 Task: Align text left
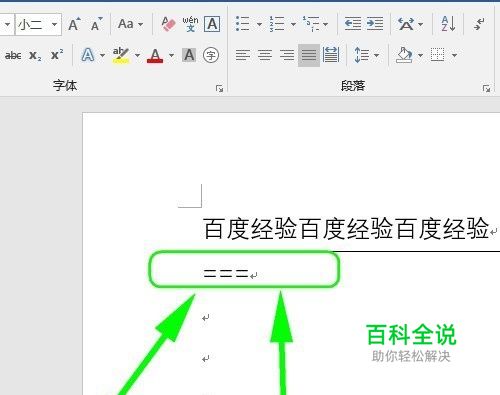[x=243, y=55]
